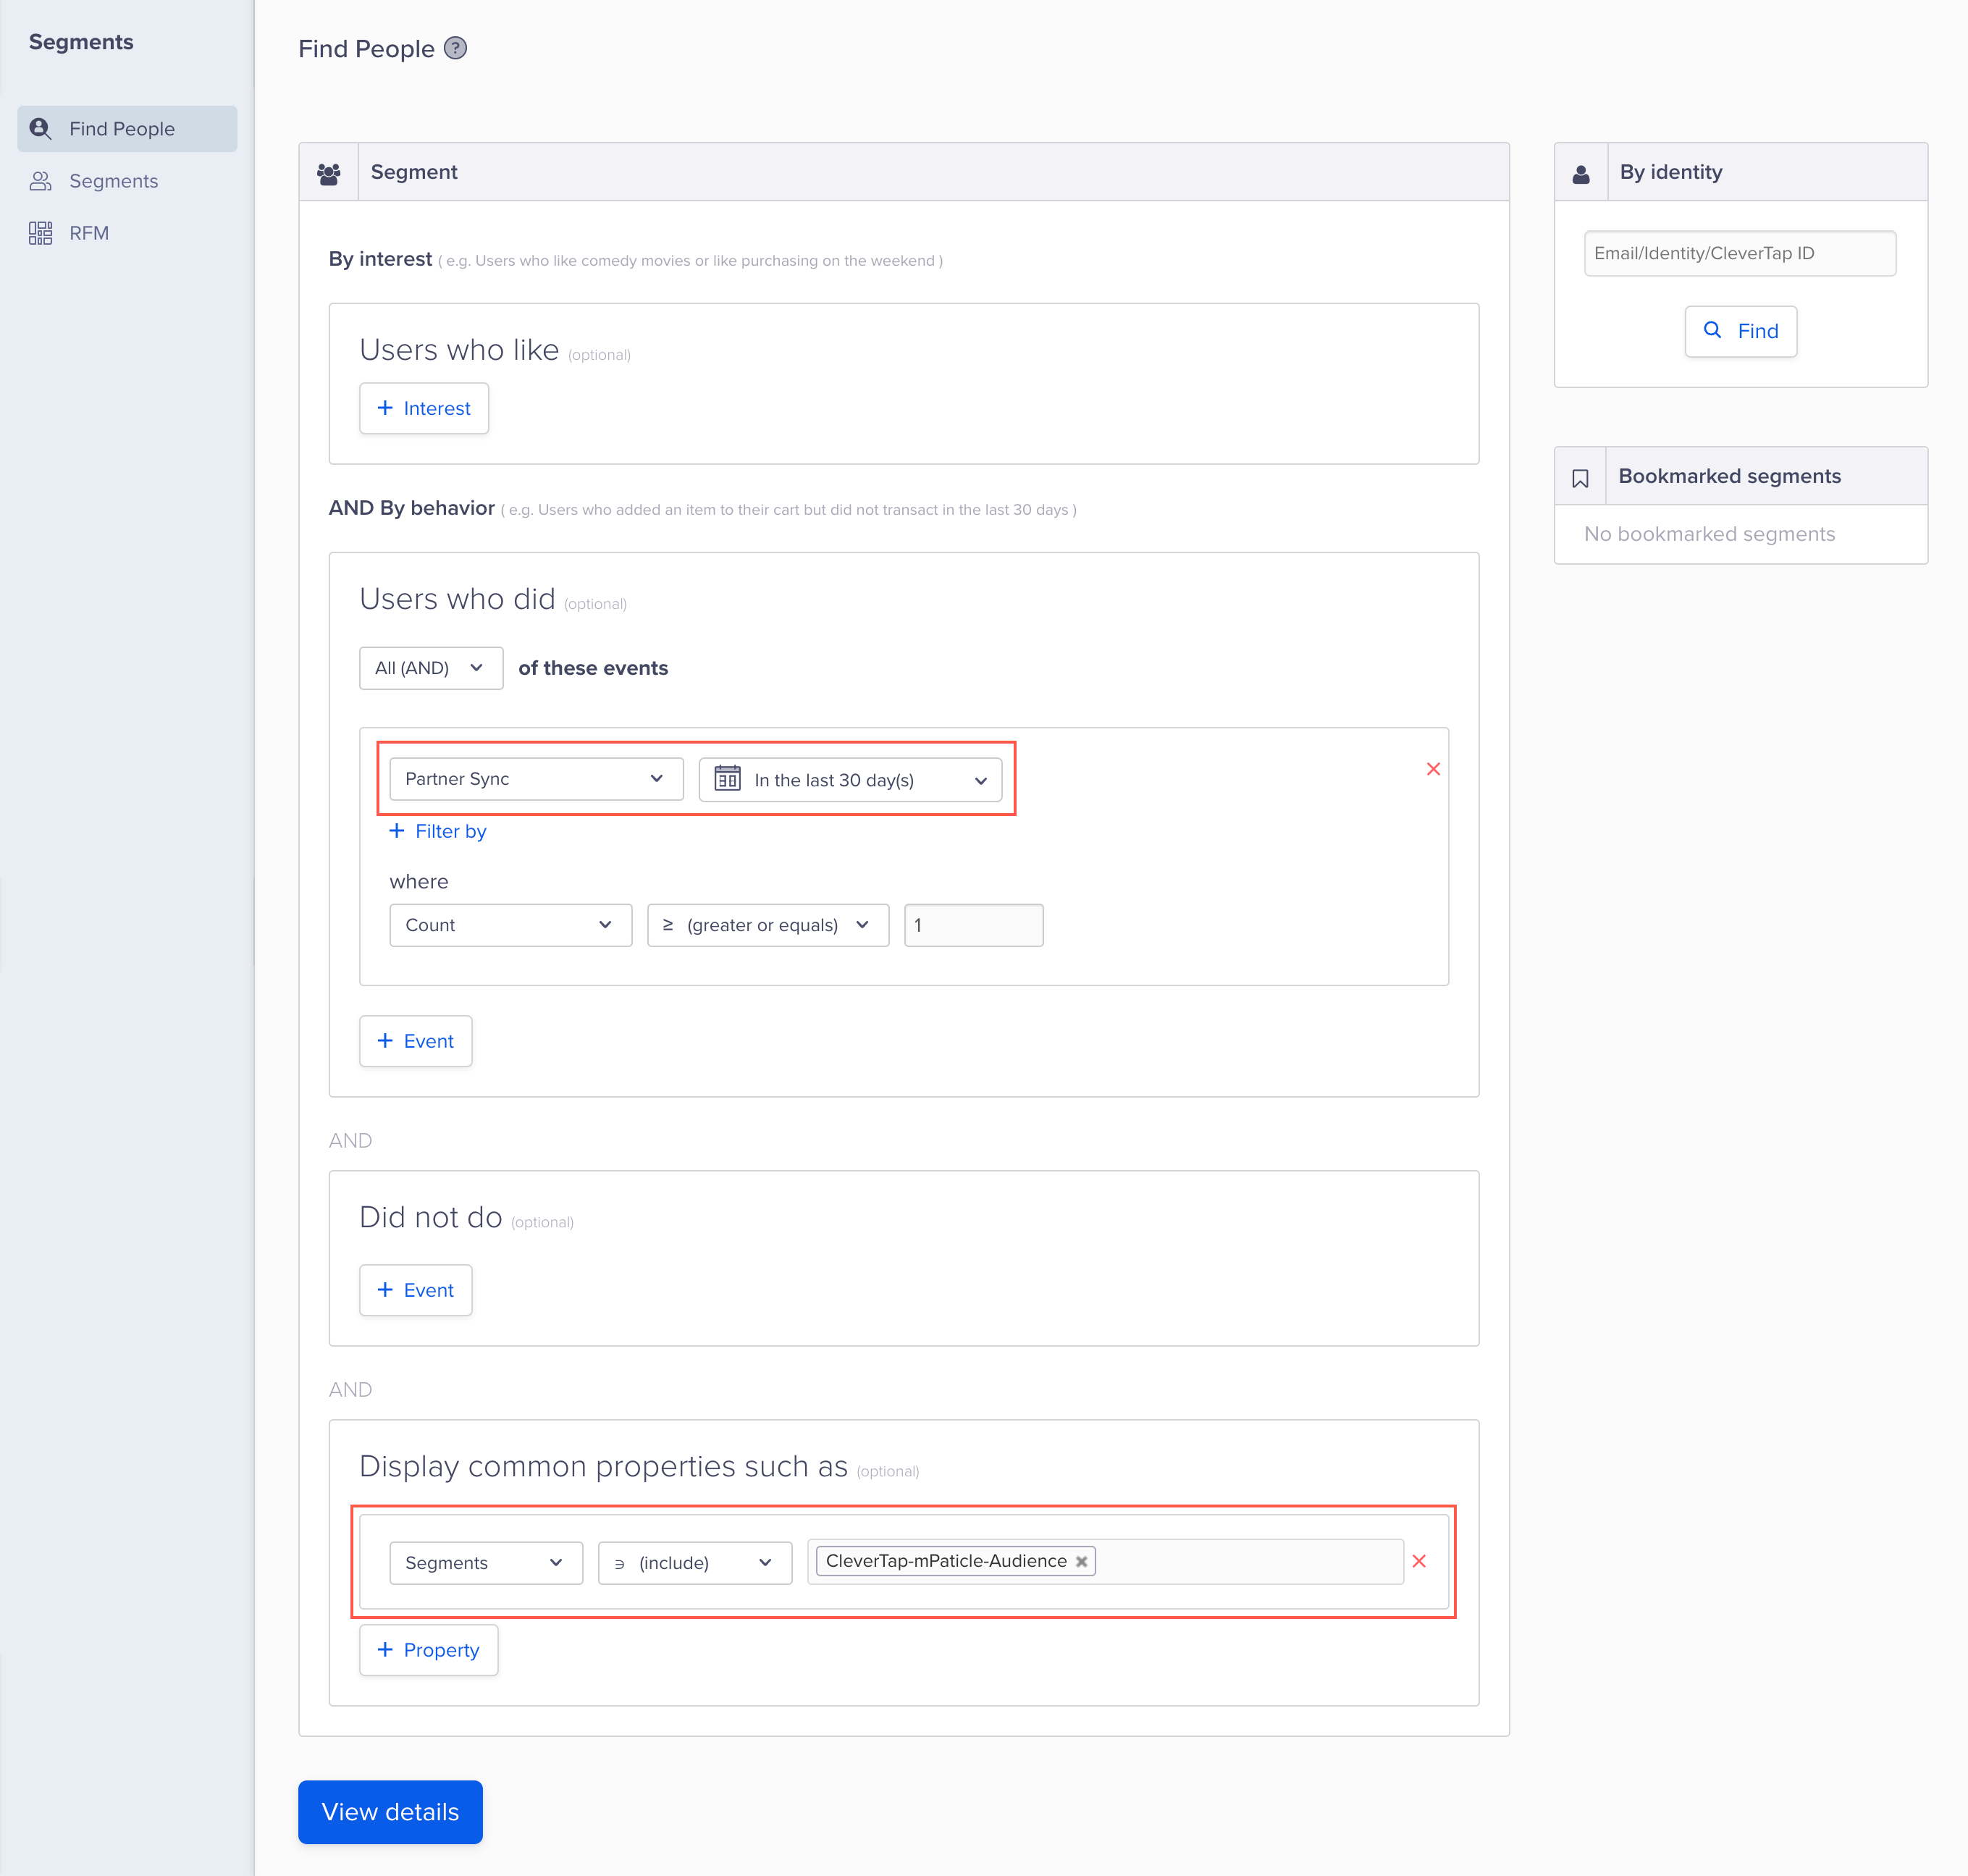Add an Interest under Users who like
The image size is (1968, 1876).
coord(424,408)
